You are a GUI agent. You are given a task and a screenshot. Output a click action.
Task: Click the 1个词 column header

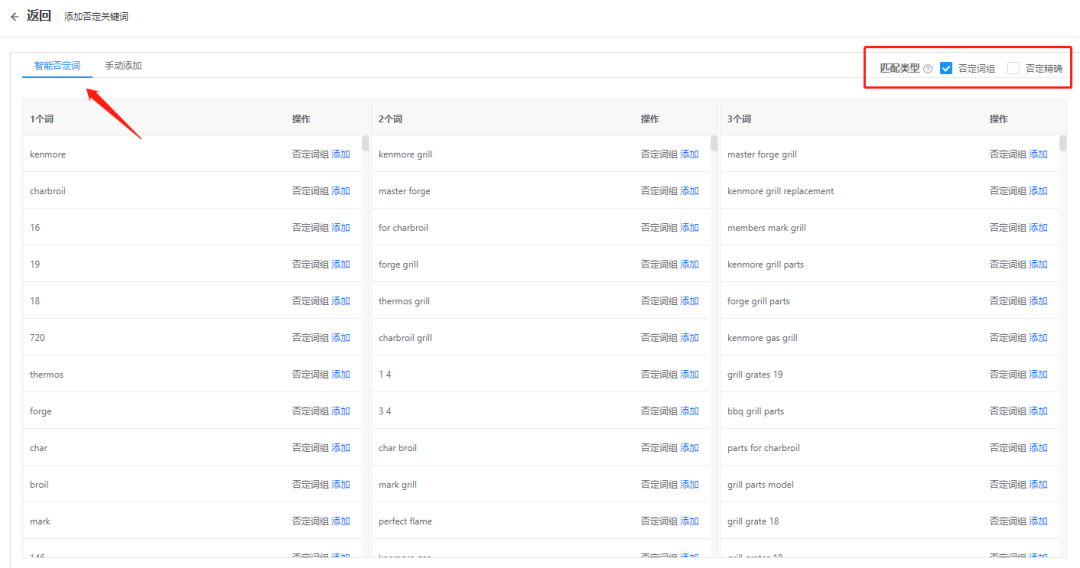click(x=41, y=119)
